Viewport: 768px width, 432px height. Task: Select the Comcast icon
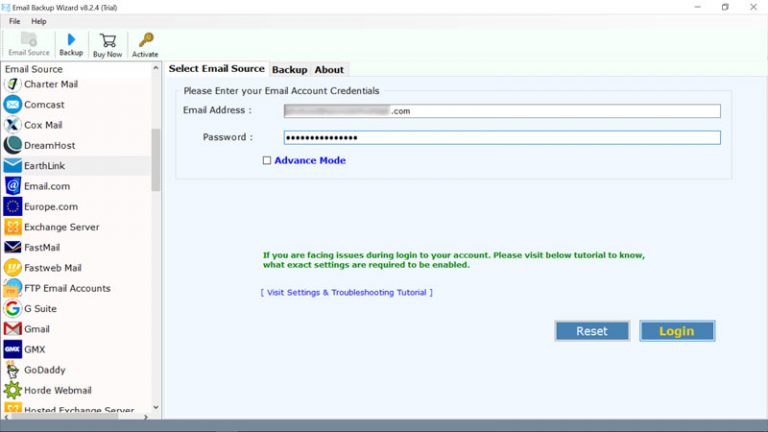pos(12,104)
